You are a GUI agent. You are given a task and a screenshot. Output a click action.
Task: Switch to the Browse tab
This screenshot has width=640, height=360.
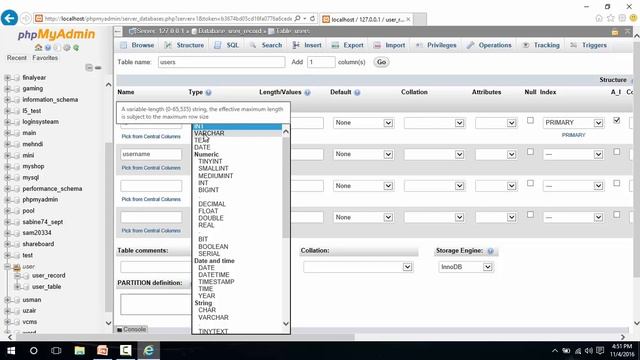(x=137, y=45)
